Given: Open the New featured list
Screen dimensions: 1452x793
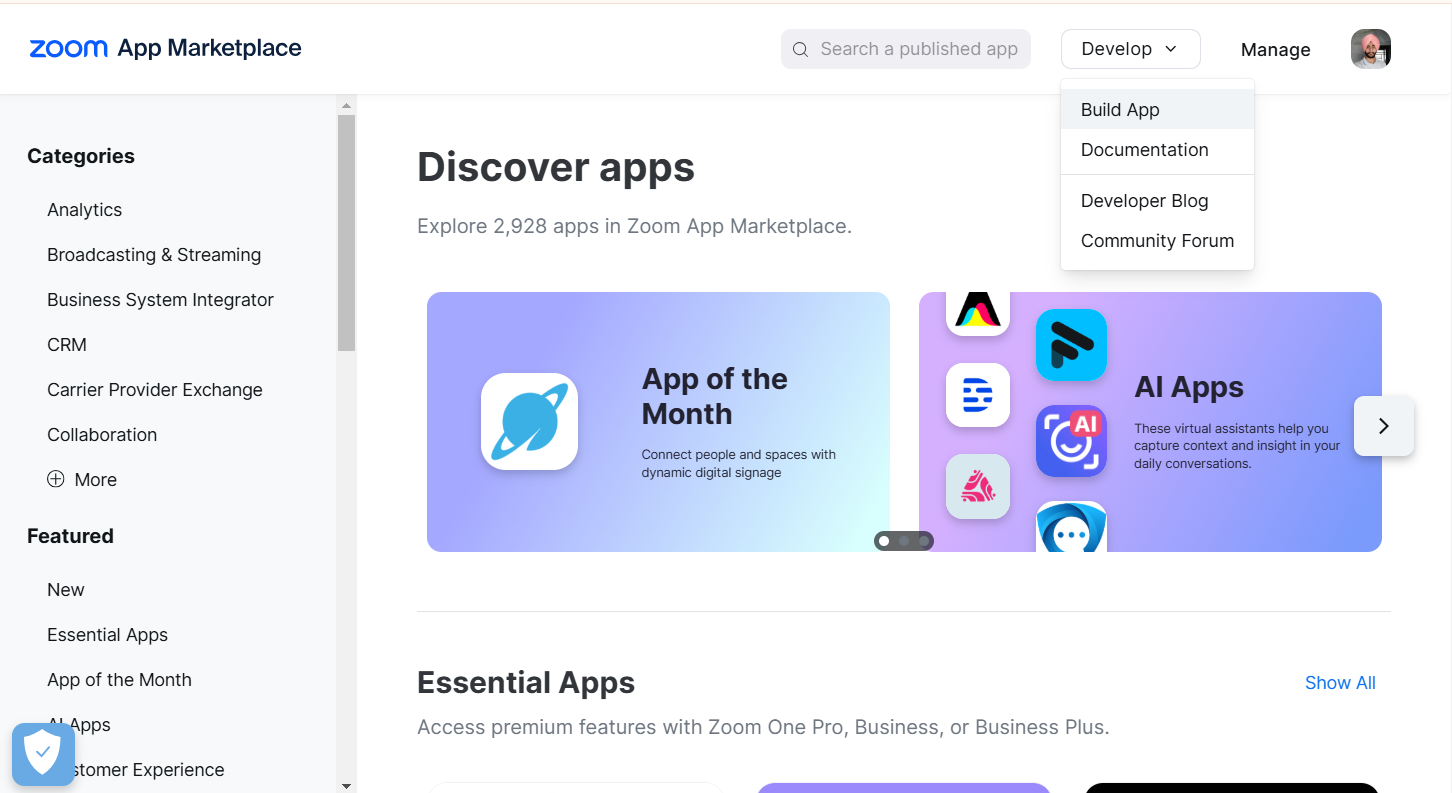Looking at the screenshot, I should [x=66, y=590].
